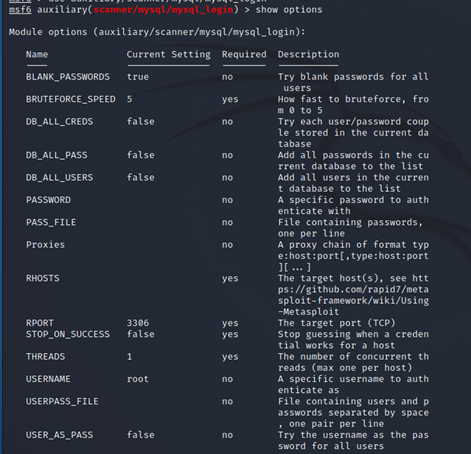Image resolution: width=471 pixels, height=454 pixels.
Task: Click the DB_ALL_PASS false setting
Action: point(140,155)
